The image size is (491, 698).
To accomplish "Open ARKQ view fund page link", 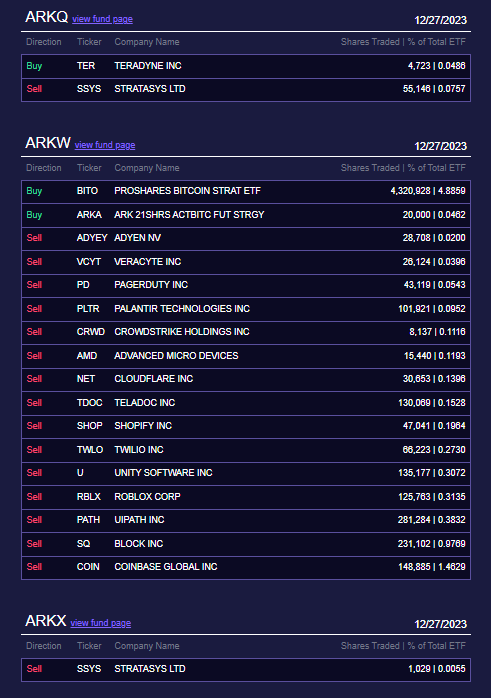I will pos(102,19).
